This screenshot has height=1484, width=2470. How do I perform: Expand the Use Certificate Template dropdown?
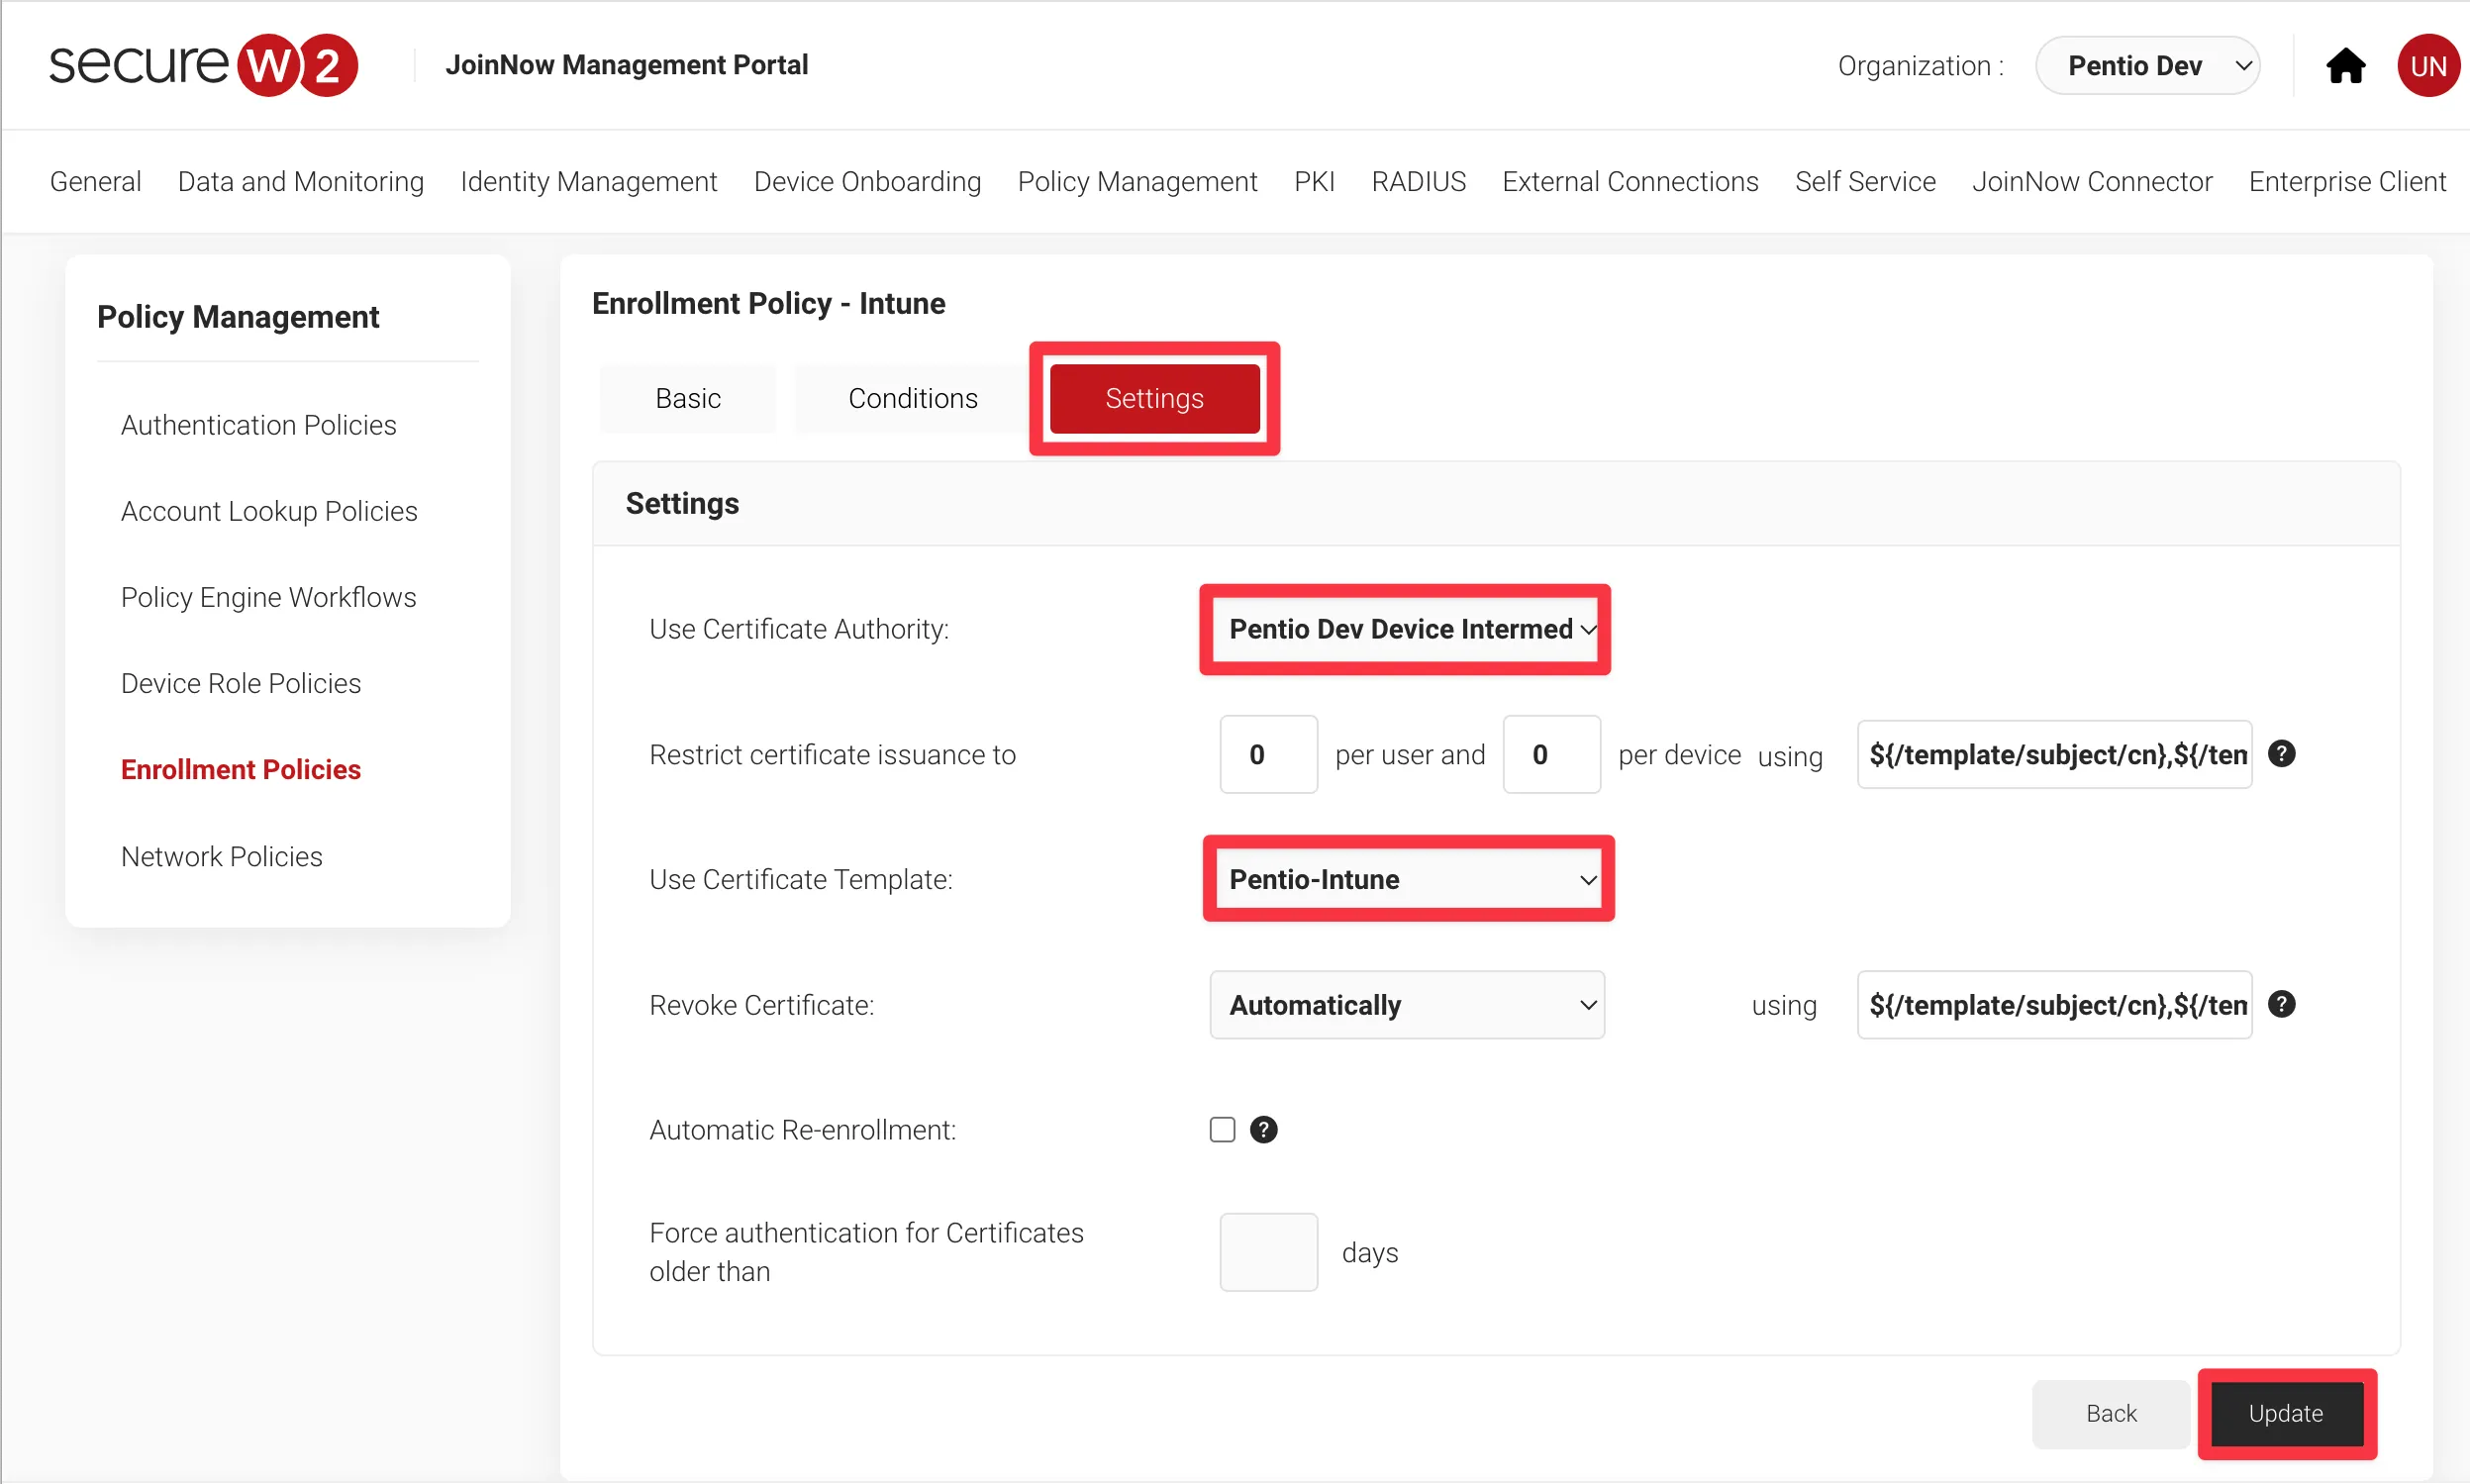1408,879
